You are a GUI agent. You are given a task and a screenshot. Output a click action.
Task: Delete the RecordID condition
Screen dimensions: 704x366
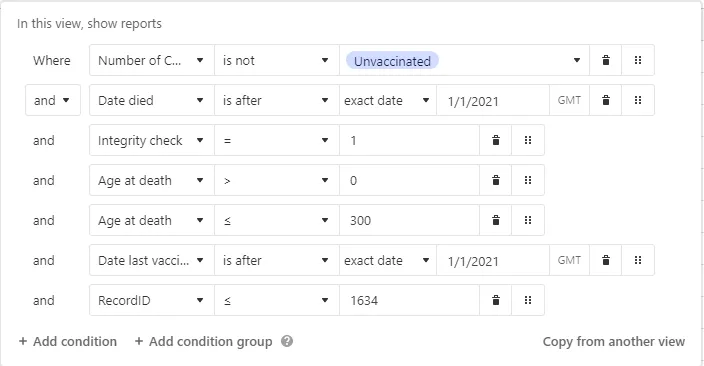496,300
